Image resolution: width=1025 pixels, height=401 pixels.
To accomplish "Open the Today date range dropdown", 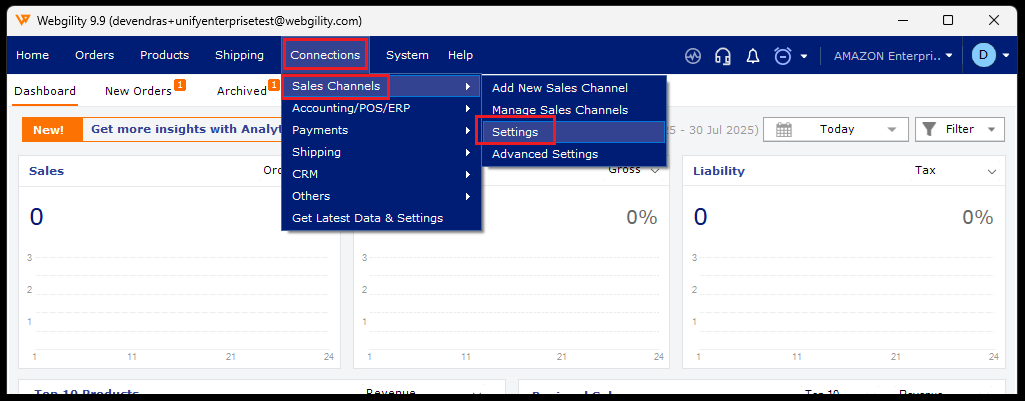I will click(890, 130).
